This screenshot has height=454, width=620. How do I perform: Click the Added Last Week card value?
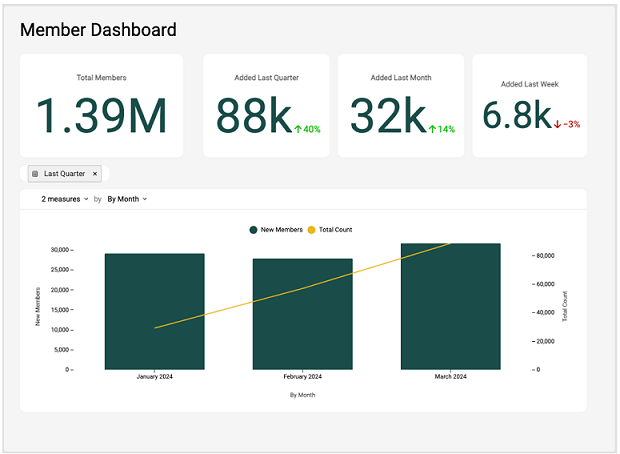pyautogui.click(x=515, y=116)
